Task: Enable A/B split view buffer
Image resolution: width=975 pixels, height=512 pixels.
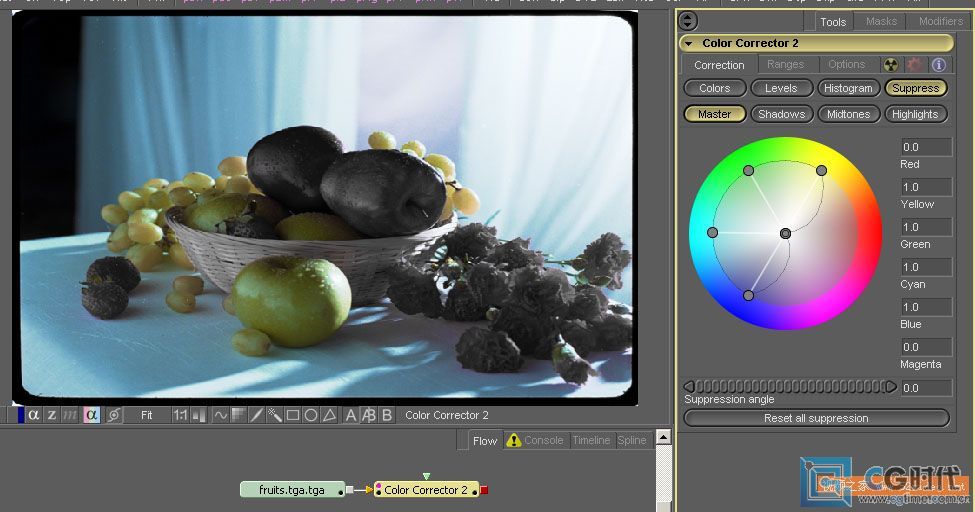Action: [x=369, y=415]
